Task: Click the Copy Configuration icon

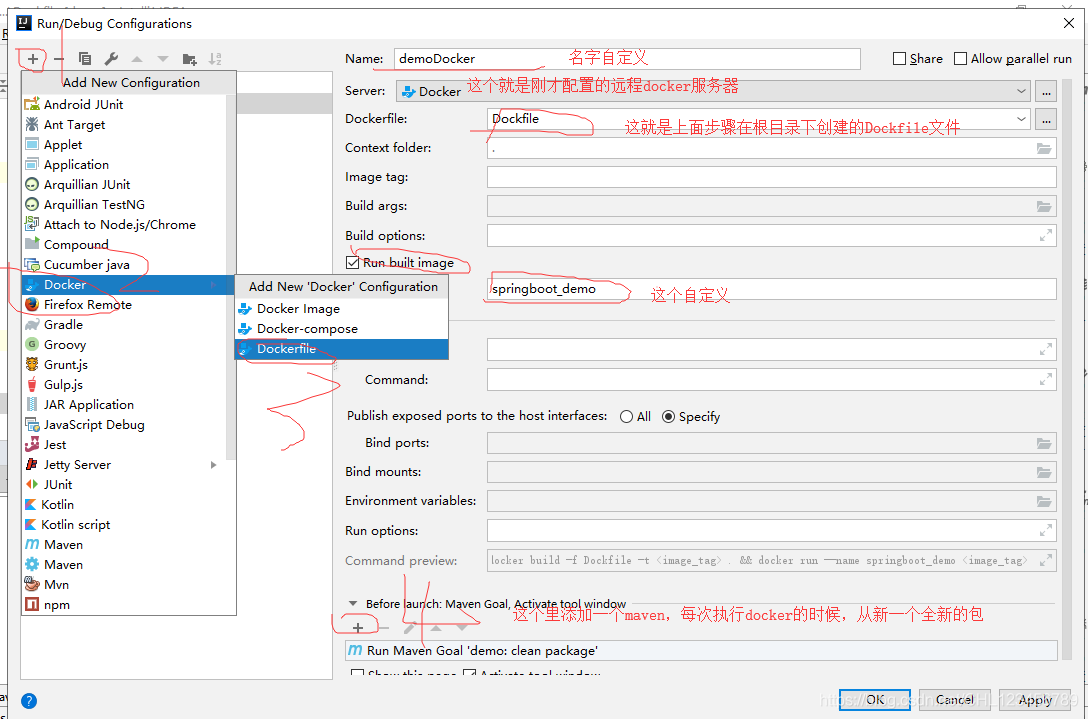Action: 85,59
